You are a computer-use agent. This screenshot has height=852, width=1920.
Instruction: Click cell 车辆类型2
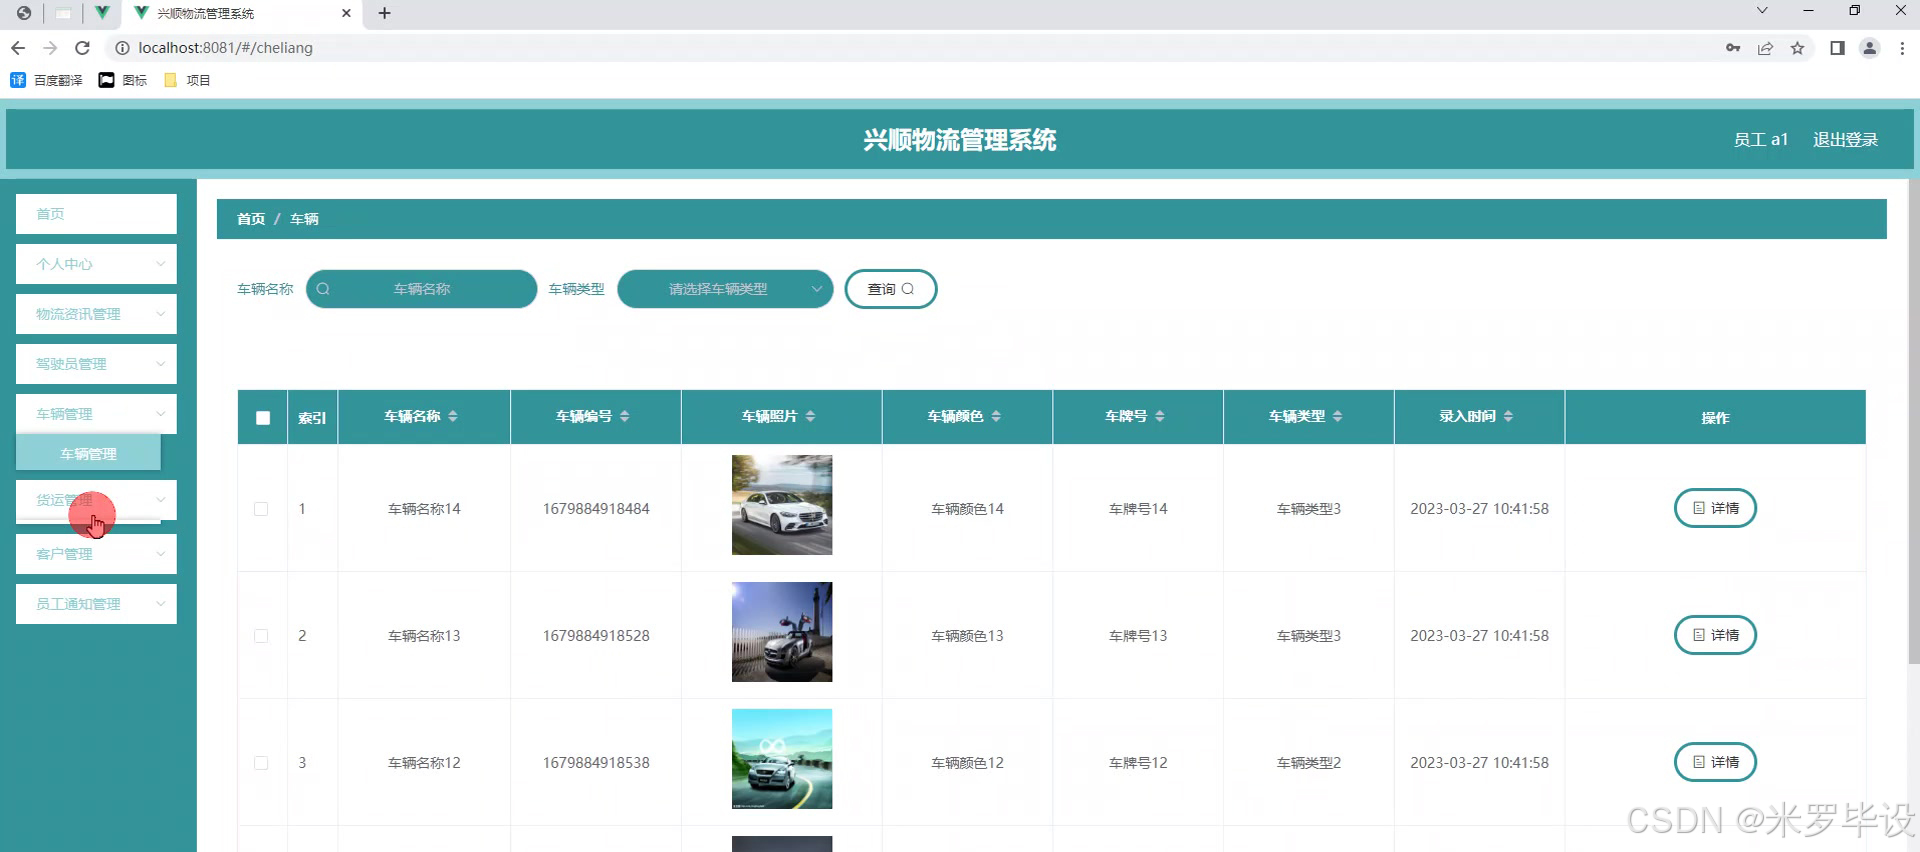(1309, 763)
